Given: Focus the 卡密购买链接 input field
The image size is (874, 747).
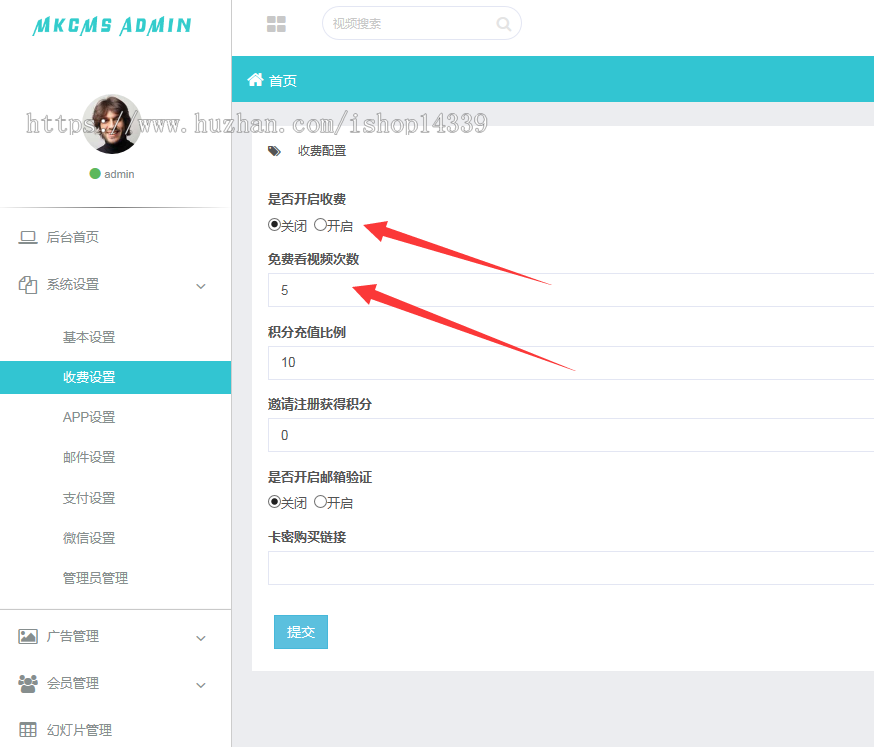Looking at the screenshot, I should 571,568.
